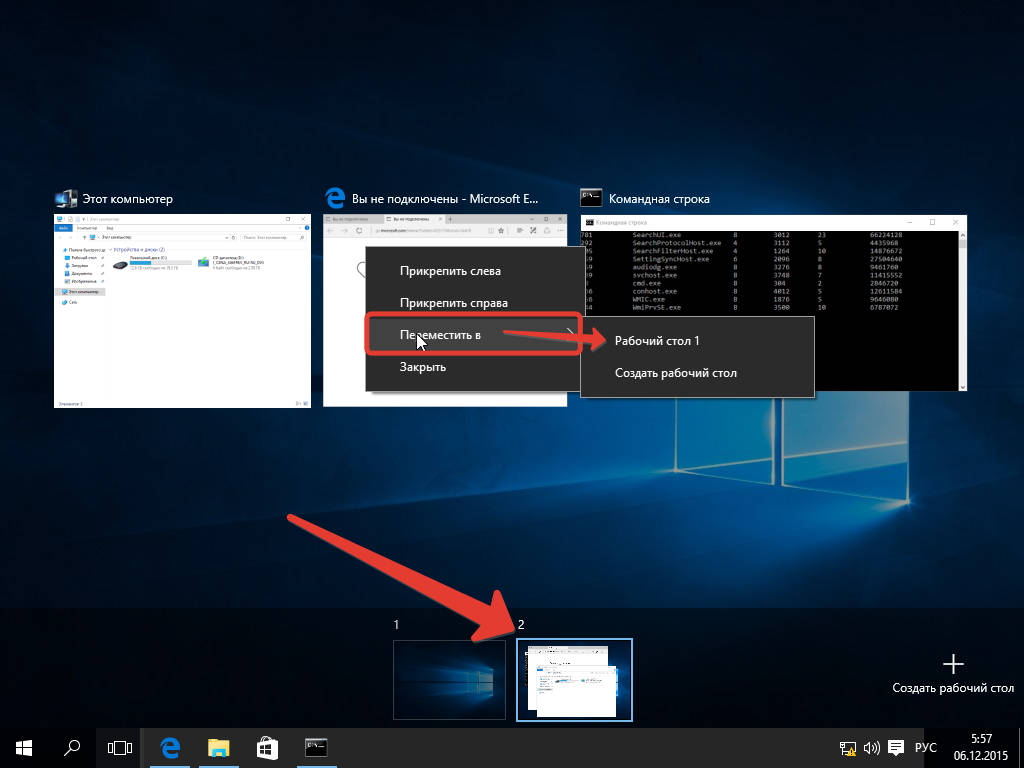The height and width of the screenshot is (768, 1024).
Task: Toggle the Task View button in taskbar
Action: [x=120, y=748]
